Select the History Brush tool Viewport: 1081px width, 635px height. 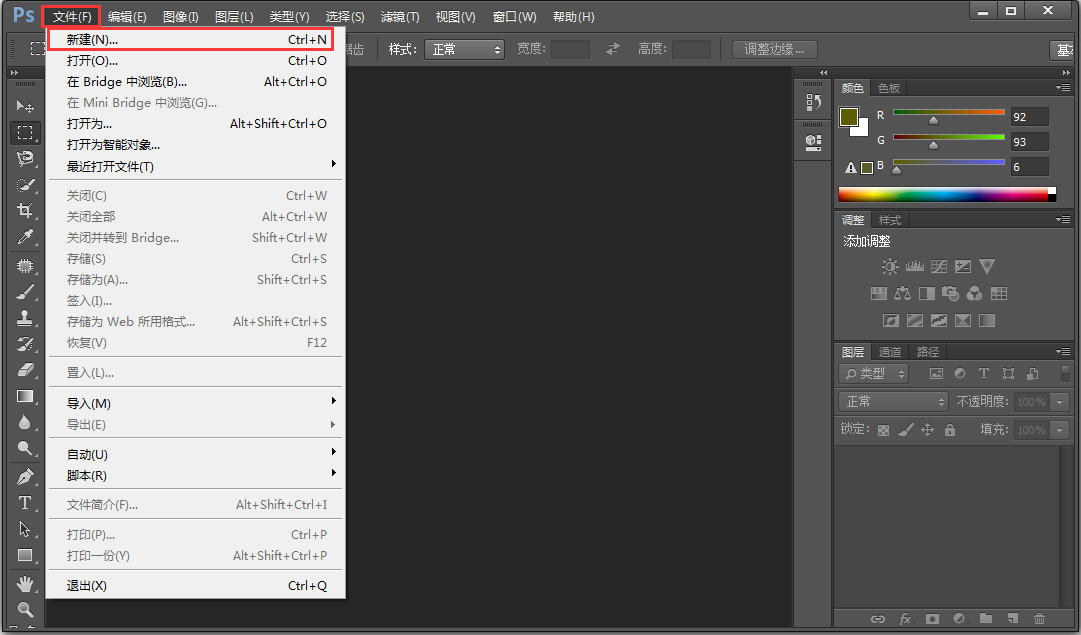pos(25,344)
